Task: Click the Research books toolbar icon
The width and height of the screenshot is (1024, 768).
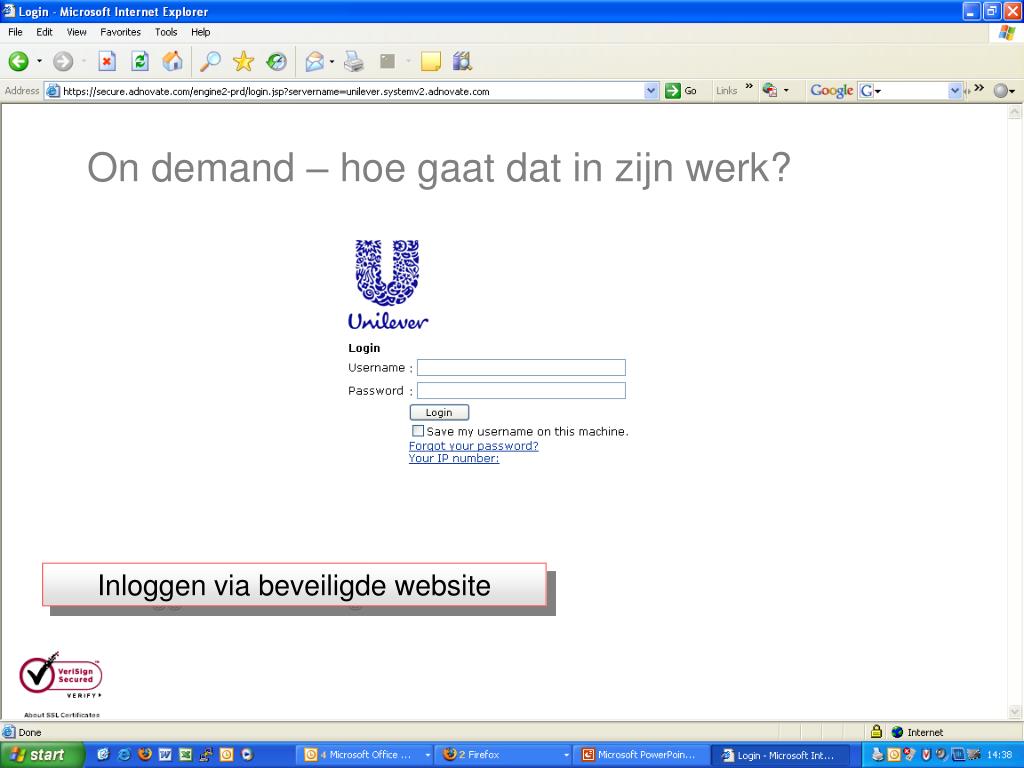Action: (462, 61)
